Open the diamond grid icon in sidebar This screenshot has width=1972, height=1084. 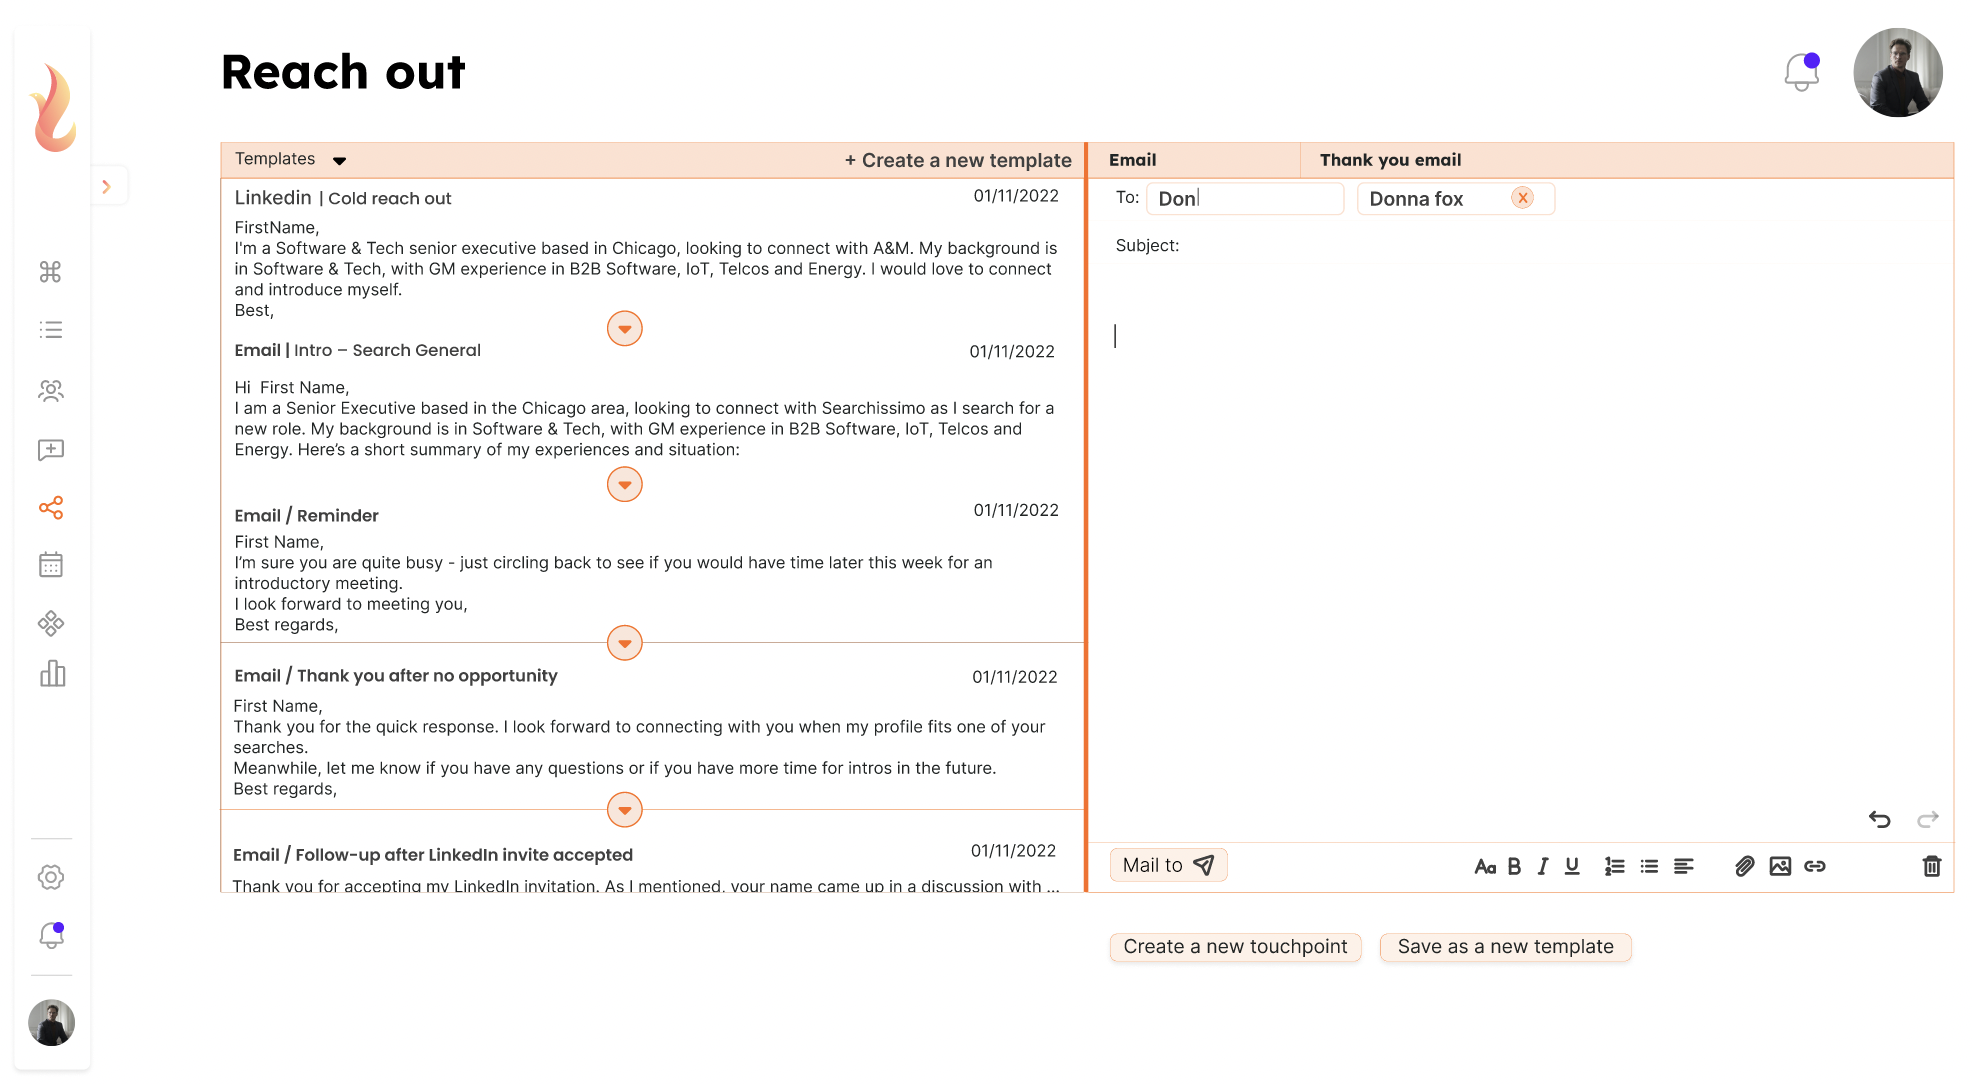pyautogui.click(x=50, y=624)
